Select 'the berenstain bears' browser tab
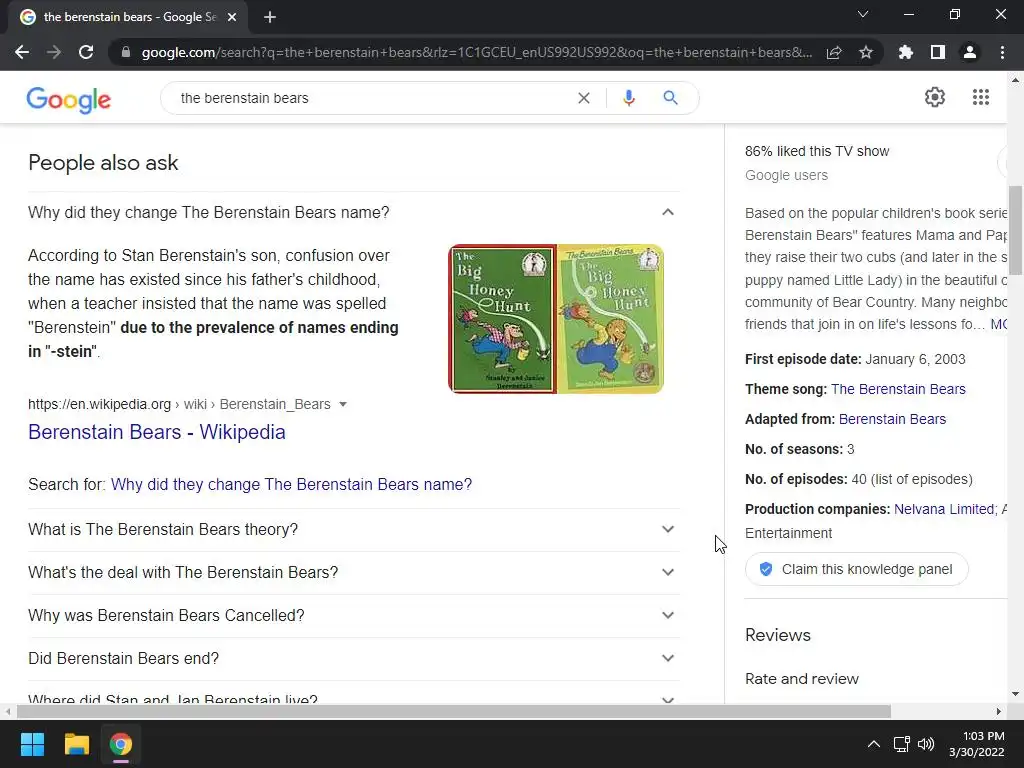This screenshot has height=768, width=1024. click(128, 17)
